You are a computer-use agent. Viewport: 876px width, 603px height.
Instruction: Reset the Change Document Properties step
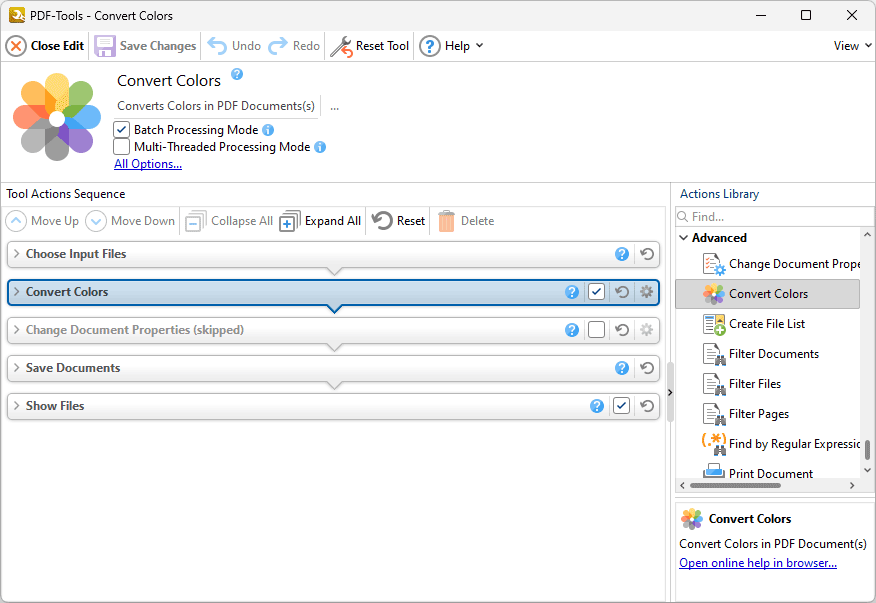pos(622,330)
